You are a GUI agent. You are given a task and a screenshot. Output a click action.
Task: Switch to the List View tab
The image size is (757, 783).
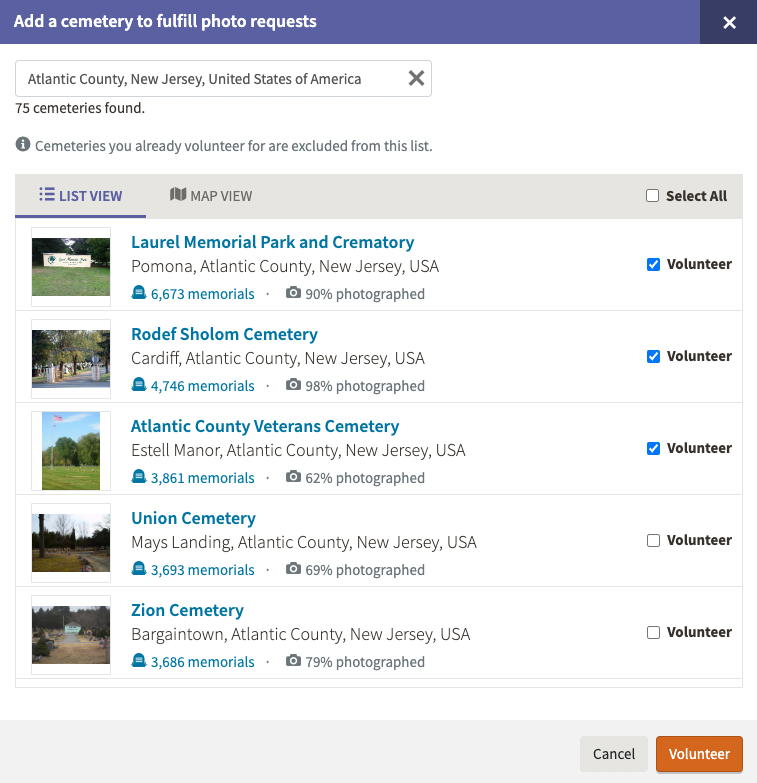pyautogui.click(x=80, y=196)
